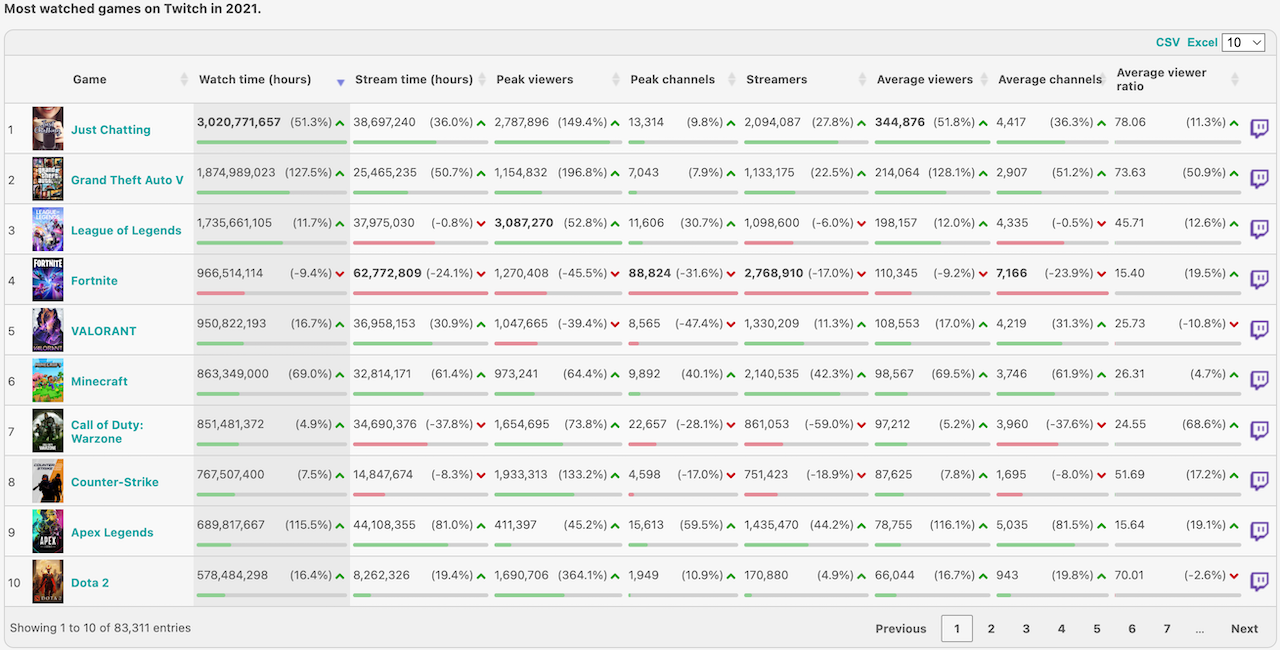1280x650 pixels.
Task: Download the table as CSV
Action: [1167, 42]
